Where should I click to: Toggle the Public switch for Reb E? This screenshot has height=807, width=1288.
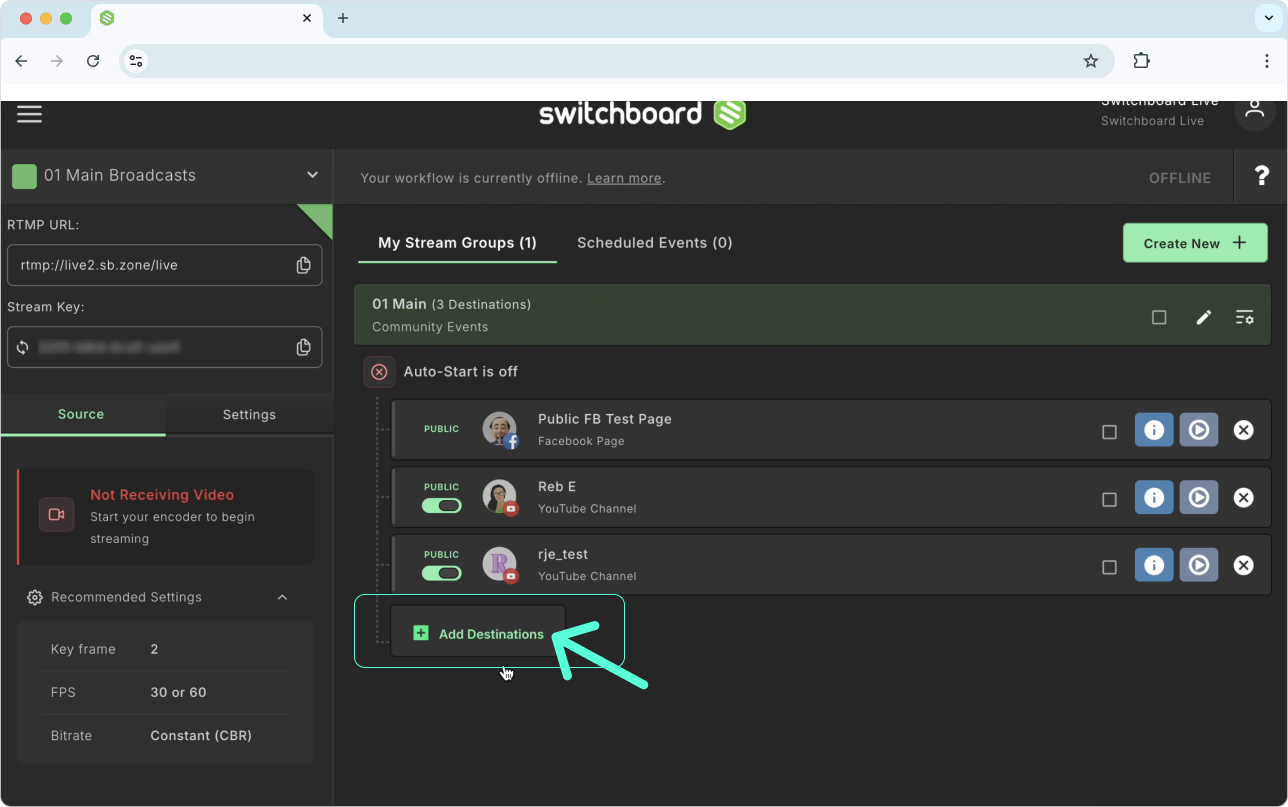442,506
